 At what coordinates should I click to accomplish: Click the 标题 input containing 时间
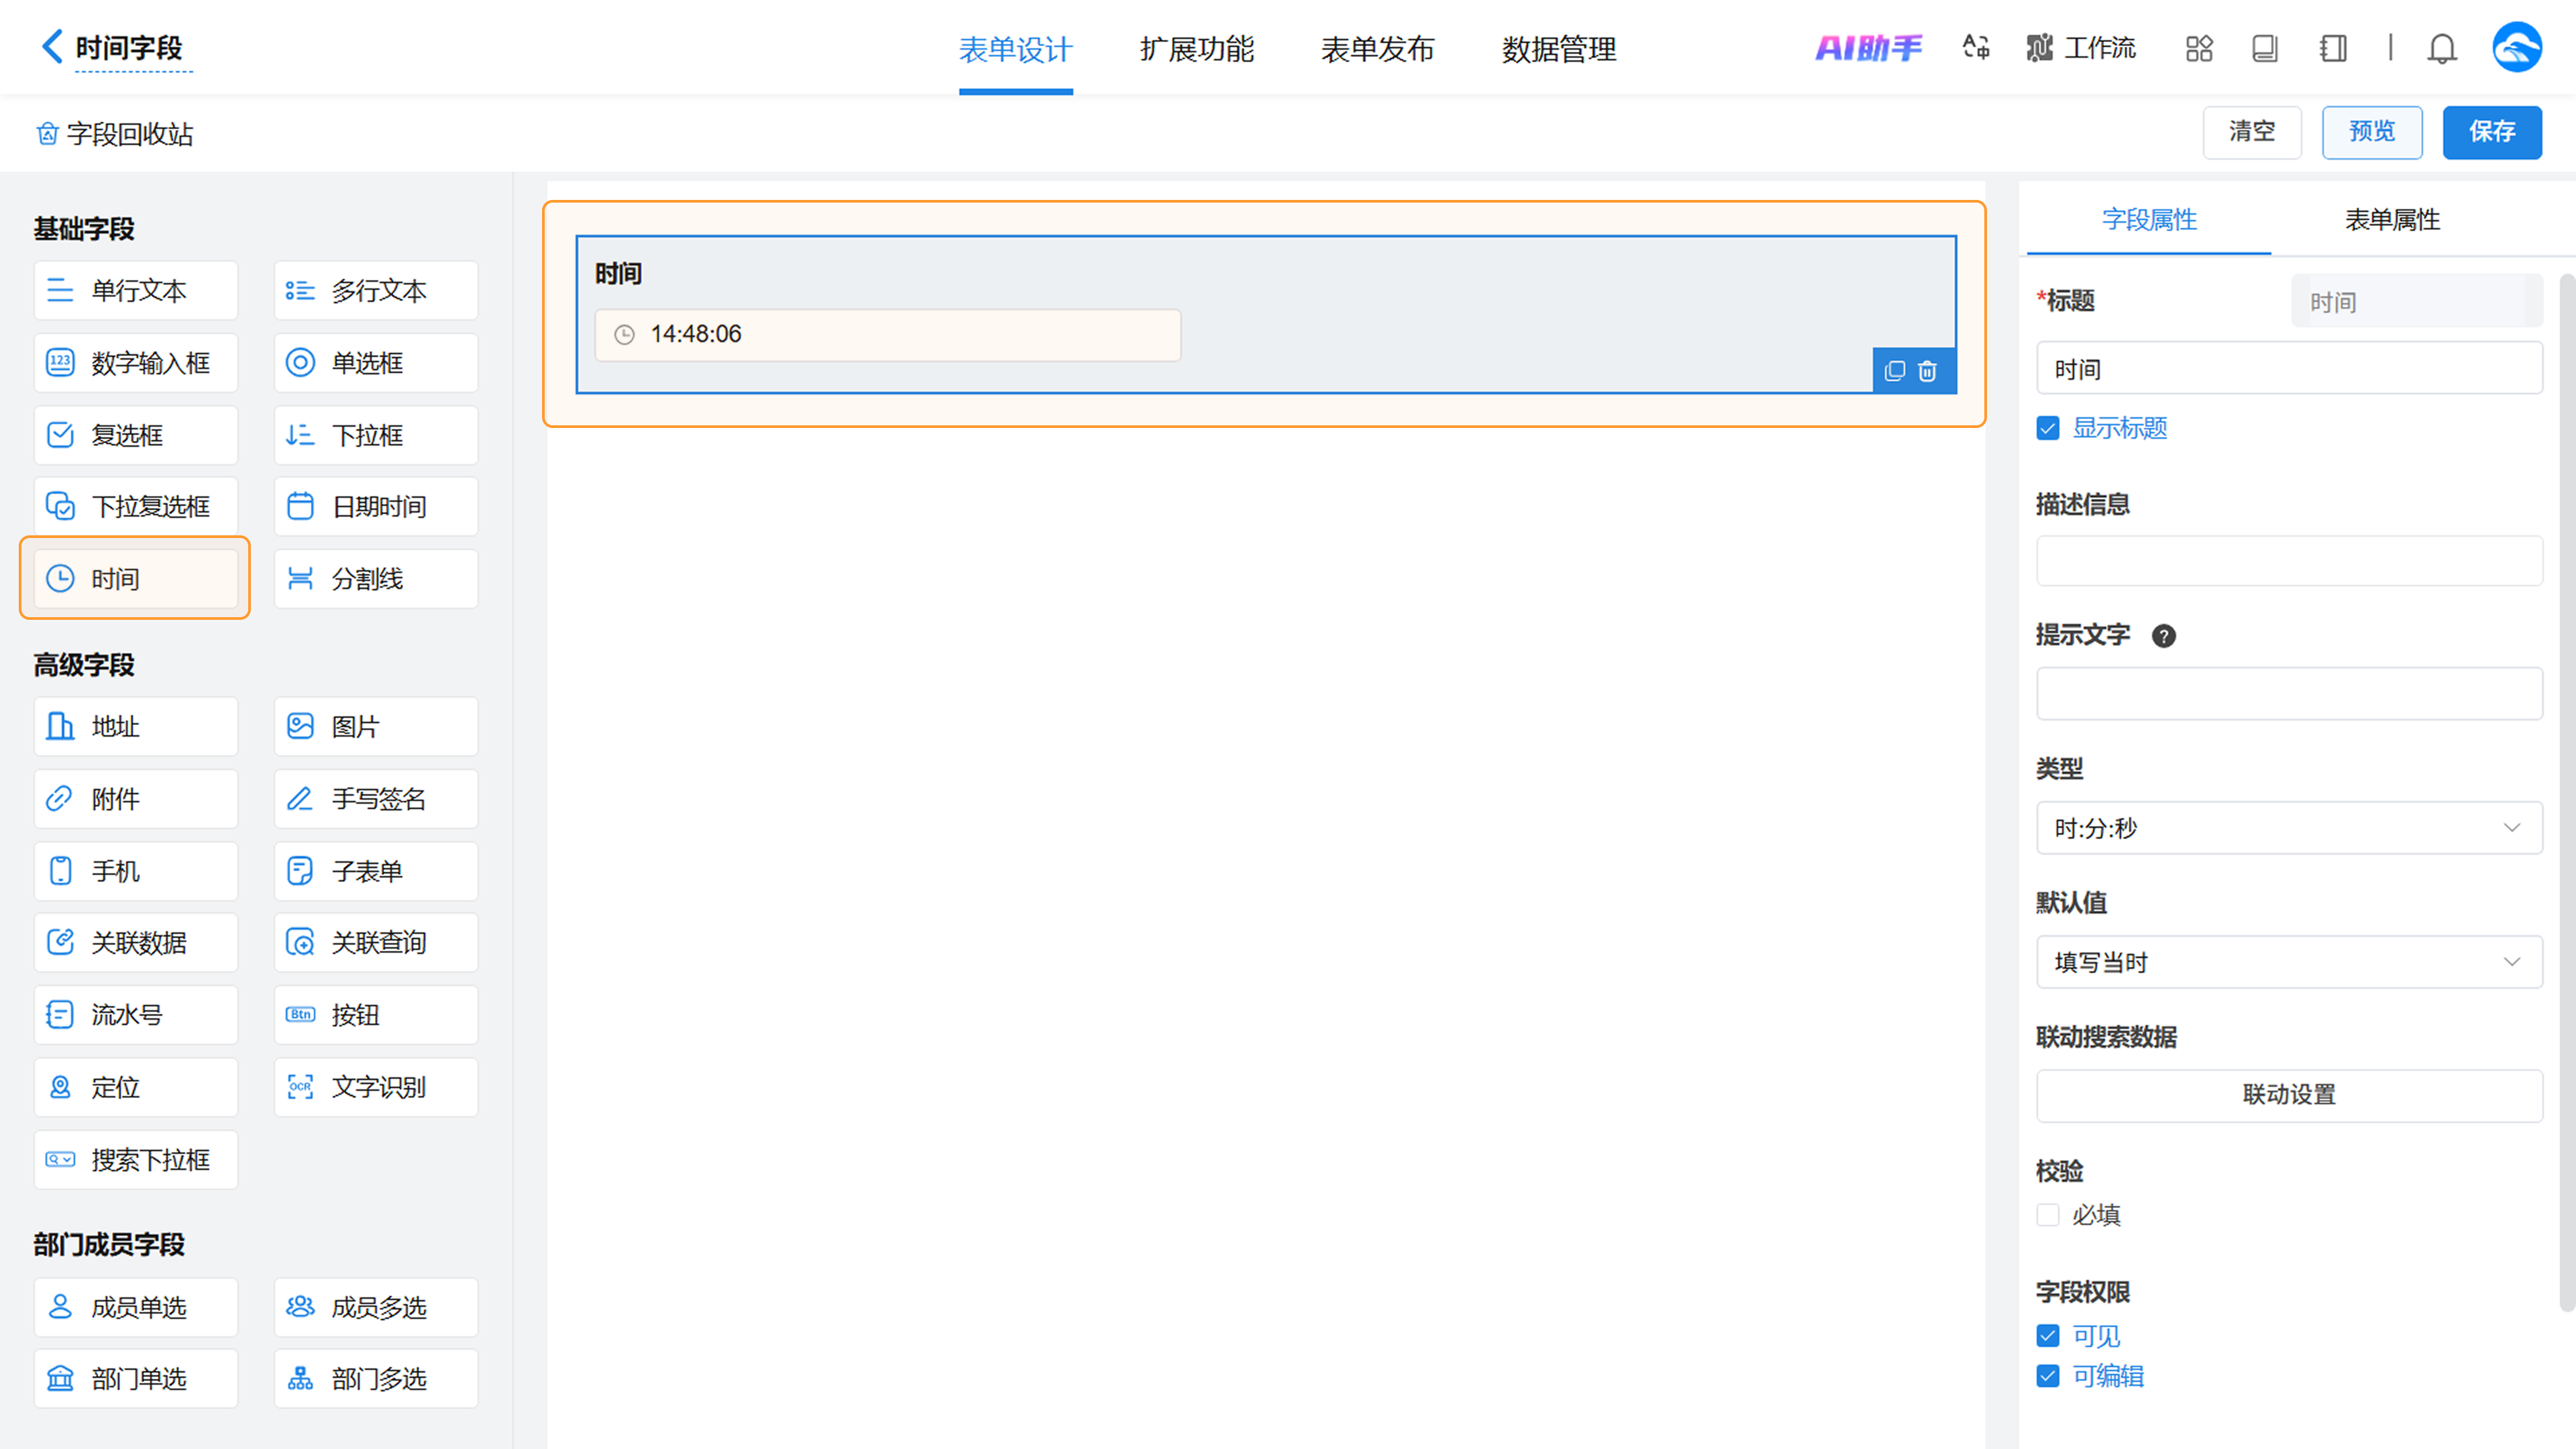(2289, 368)
